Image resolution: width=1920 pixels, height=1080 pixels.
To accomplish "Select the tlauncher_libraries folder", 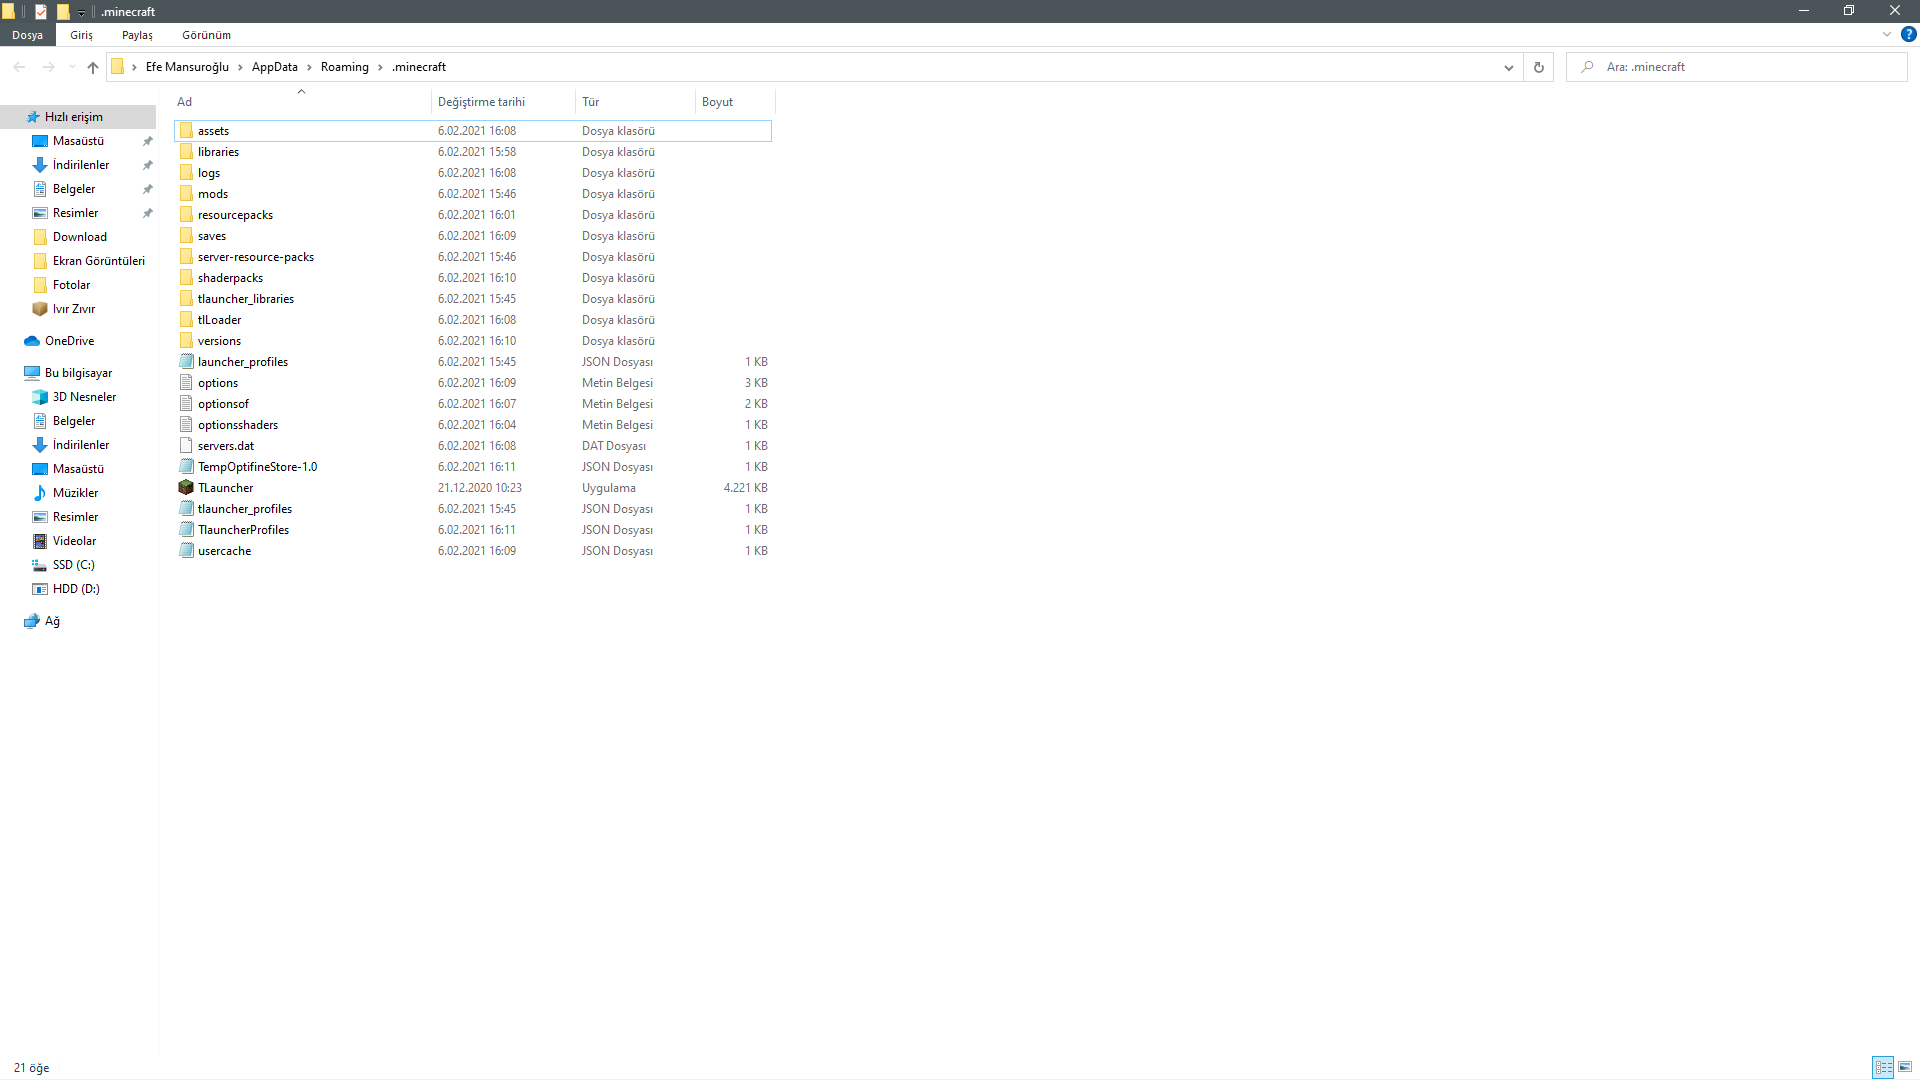I will click(x=473, y=299).
